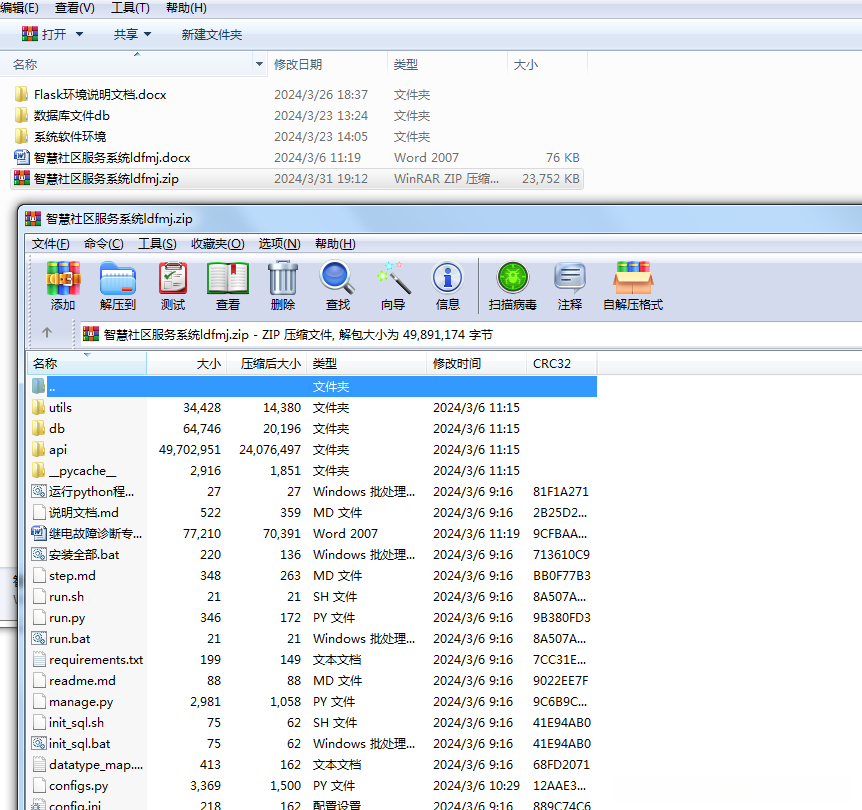Viewport: 862px width, 810px height.
Task: Click the 注释 (Comment) toolbar icon
Action: 570,285
